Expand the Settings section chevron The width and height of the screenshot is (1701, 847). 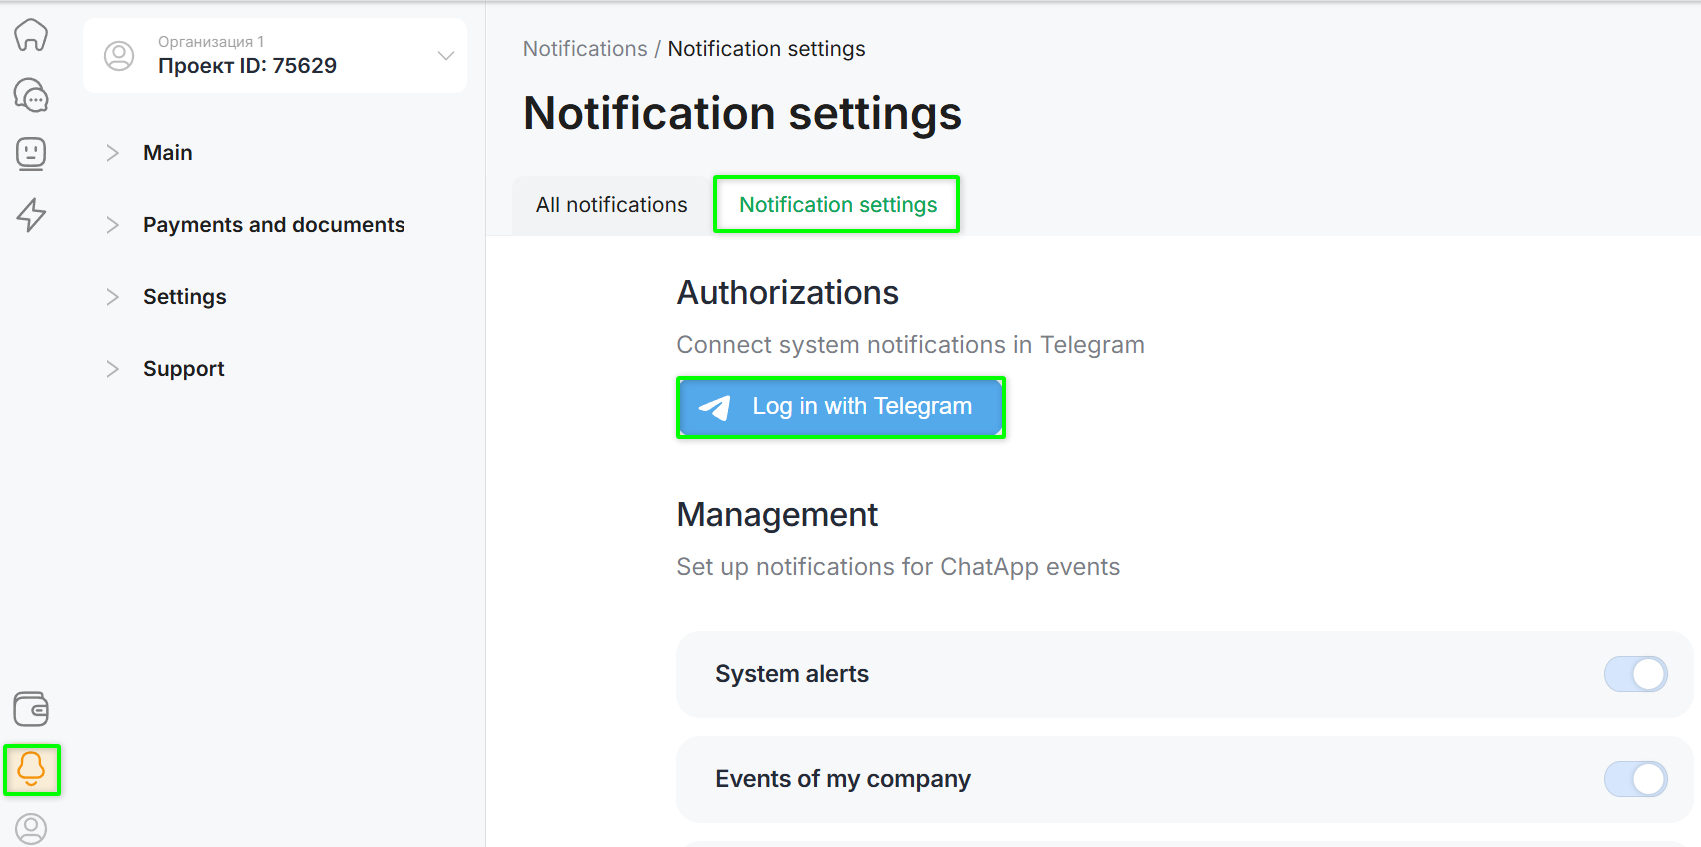tap(113, 297)
